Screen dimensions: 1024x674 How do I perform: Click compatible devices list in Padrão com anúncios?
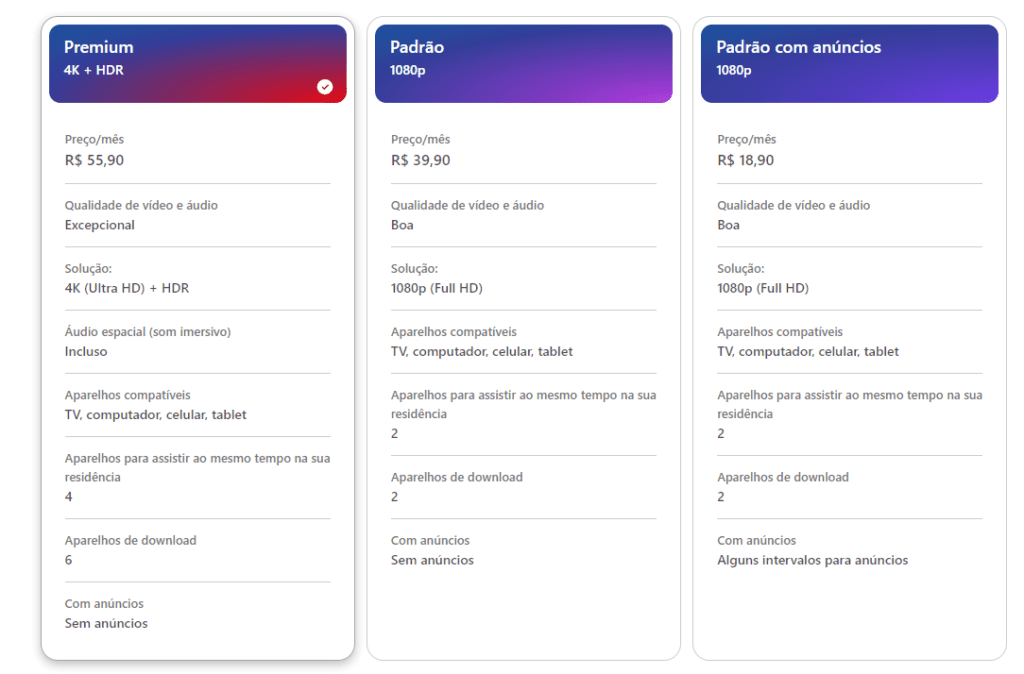[x=808, y=352]
